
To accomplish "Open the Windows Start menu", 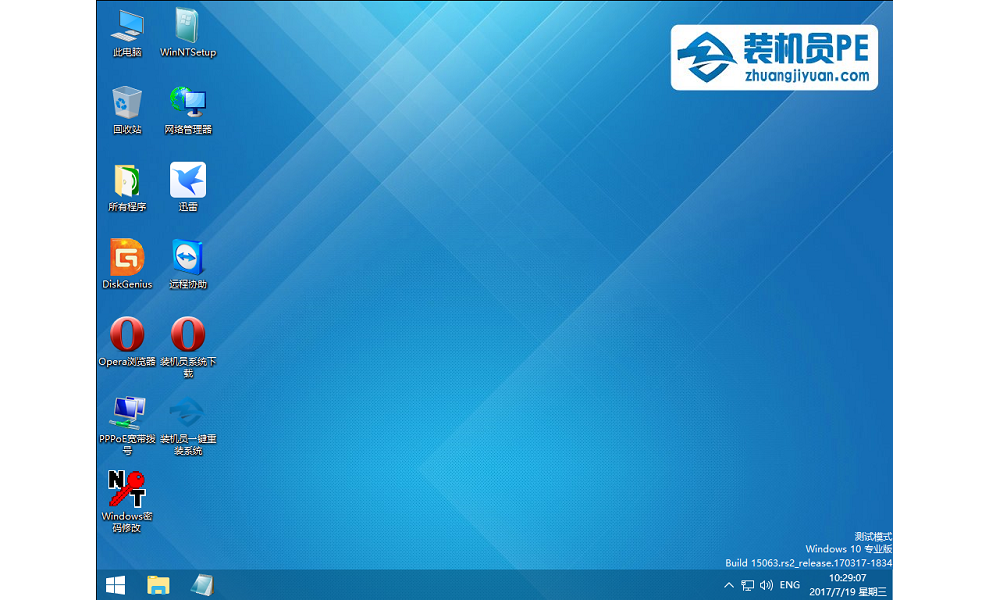I will (x=115, y=585).
